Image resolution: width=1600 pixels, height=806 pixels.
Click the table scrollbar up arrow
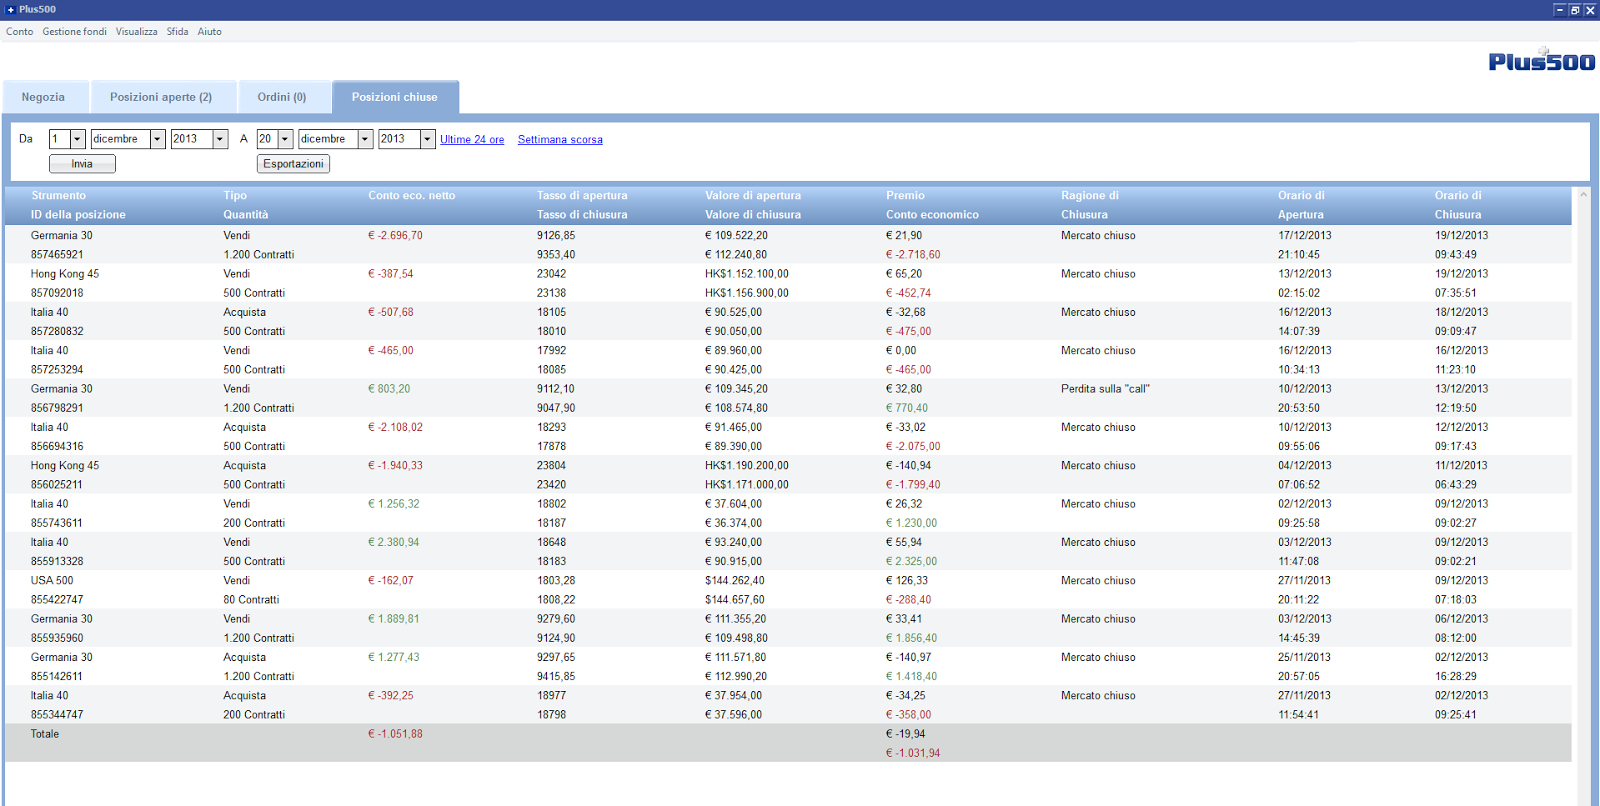point(1583,194)
